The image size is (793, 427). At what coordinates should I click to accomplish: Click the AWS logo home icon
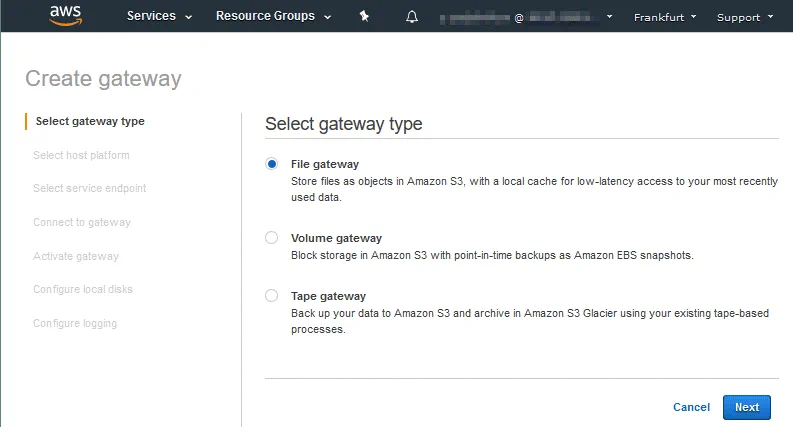(63, 15)
